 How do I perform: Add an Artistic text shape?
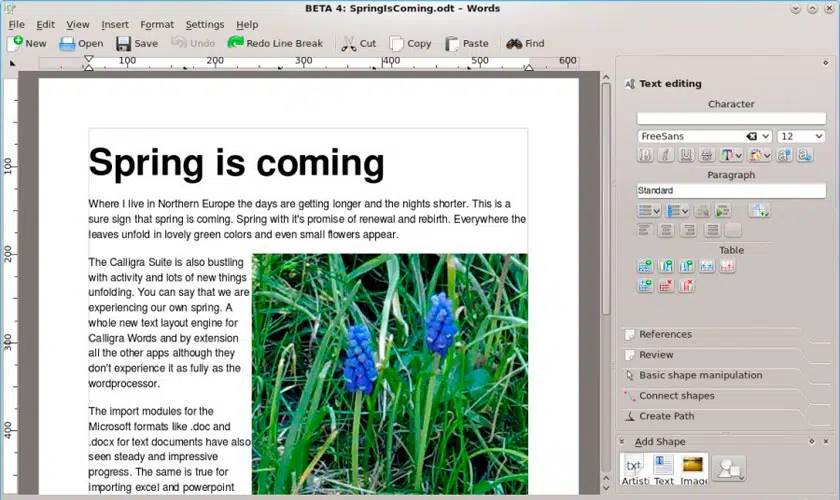[x=634, y=469]
